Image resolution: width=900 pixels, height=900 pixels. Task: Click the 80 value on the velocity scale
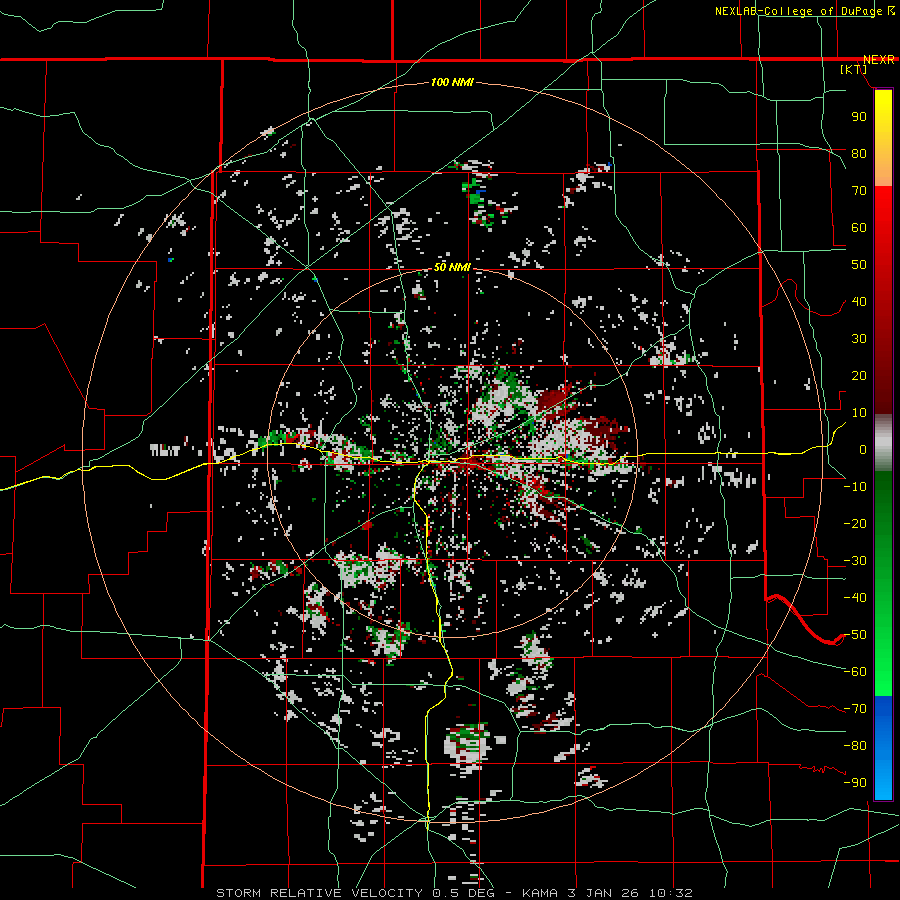tap(859, 154)
